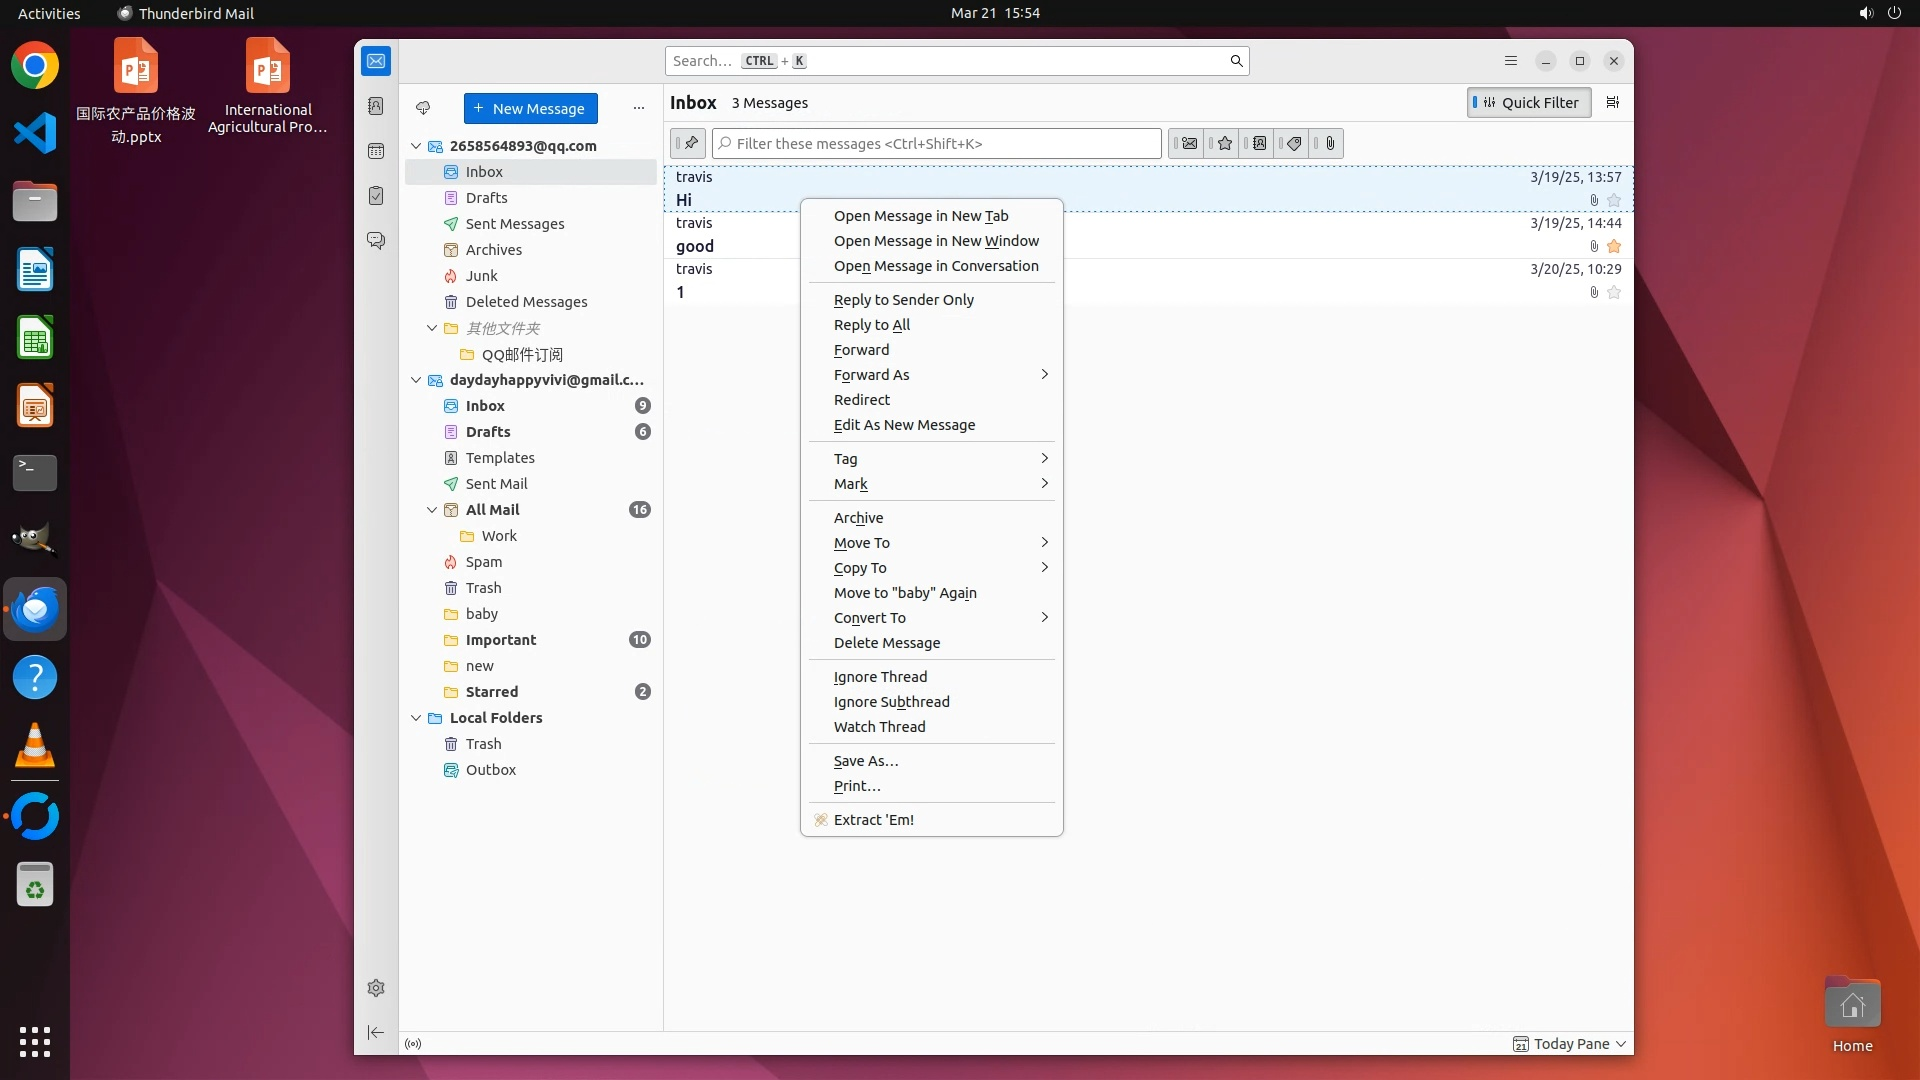
Task: Collapse the 2658564893@qq.com account tree
Action: 416,146
